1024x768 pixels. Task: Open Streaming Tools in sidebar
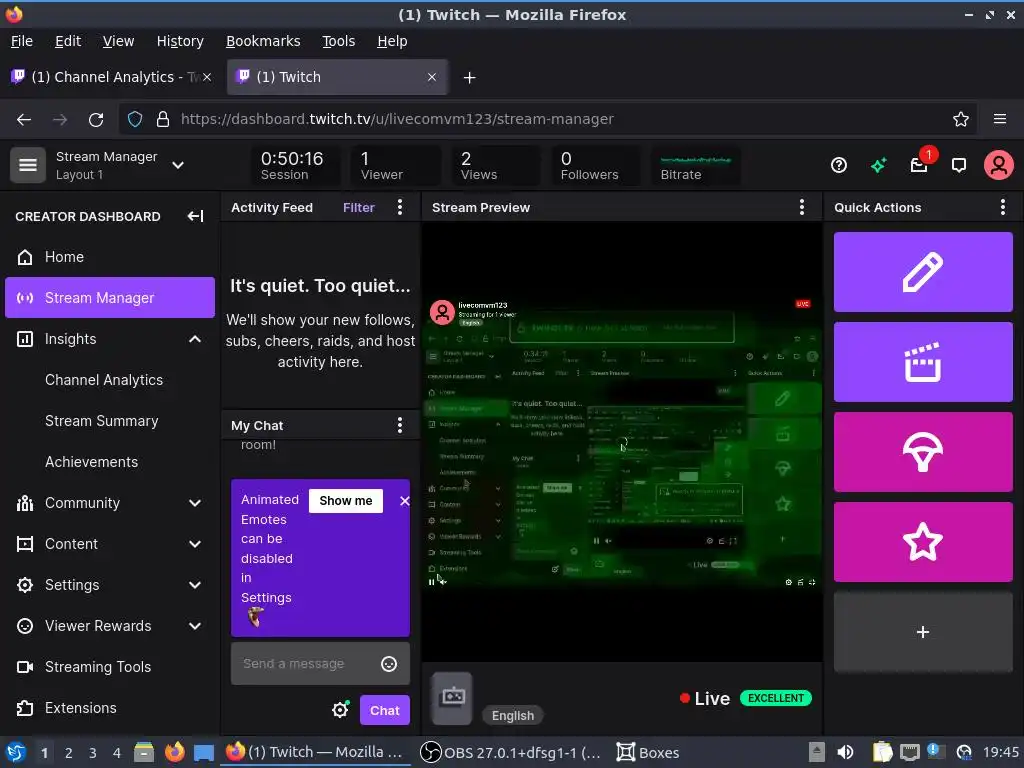point(110,667)
